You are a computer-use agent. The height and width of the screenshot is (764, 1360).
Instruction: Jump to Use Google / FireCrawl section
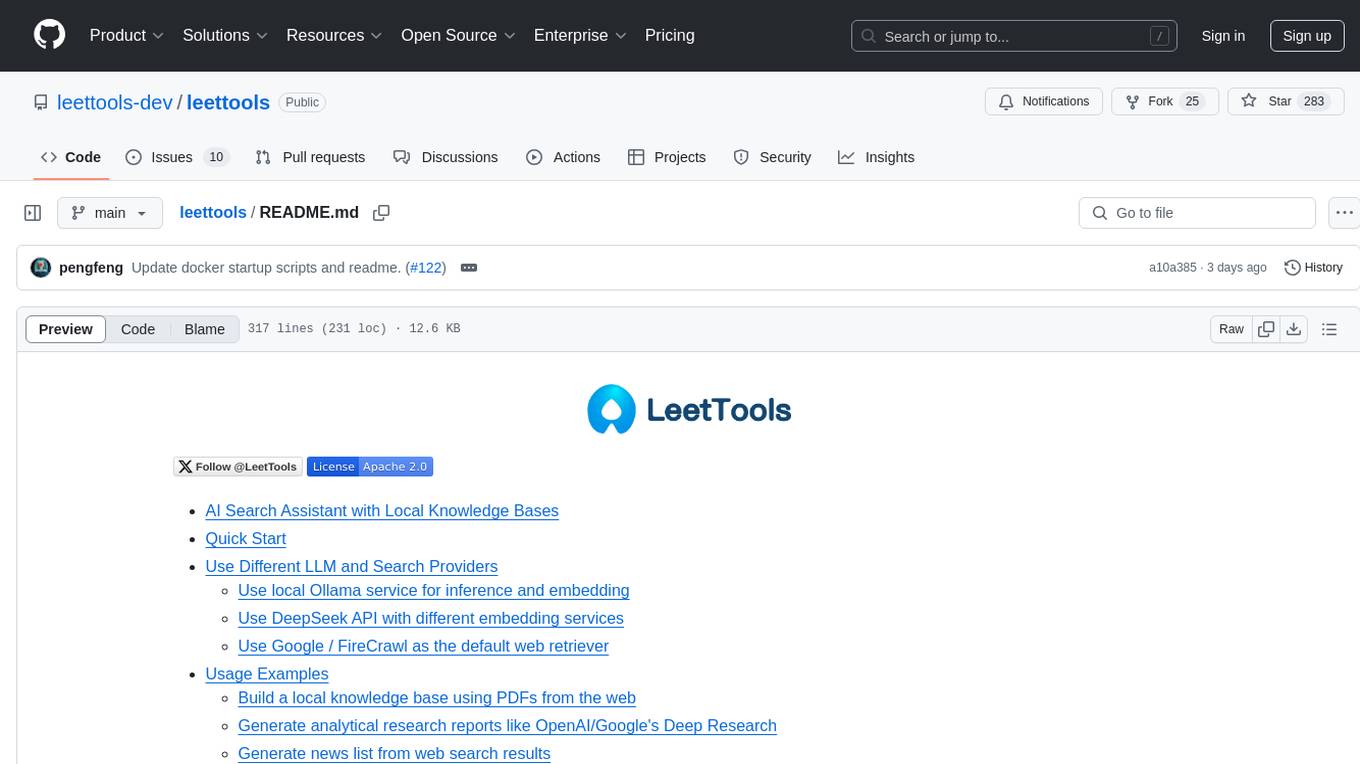(423, 647)
